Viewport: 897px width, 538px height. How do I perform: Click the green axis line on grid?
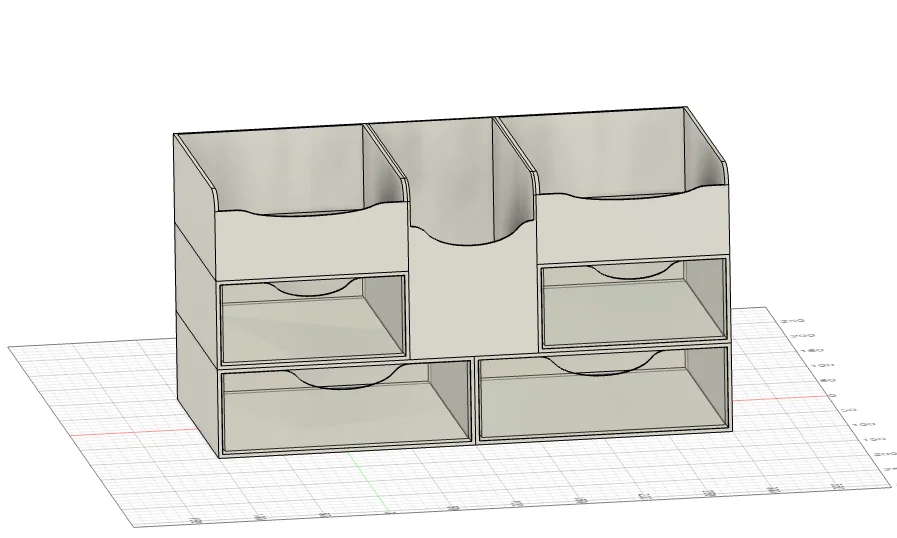pos(370,483)
